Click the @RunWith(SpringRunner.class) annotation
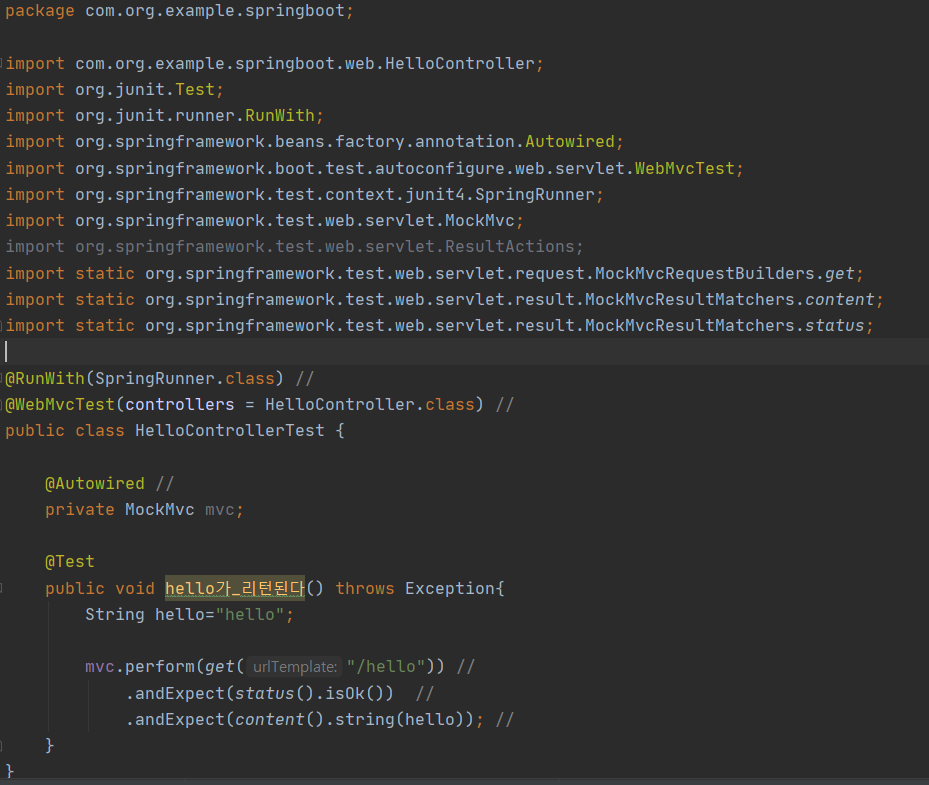Screen dimensions: 929x785 point(145,378)
